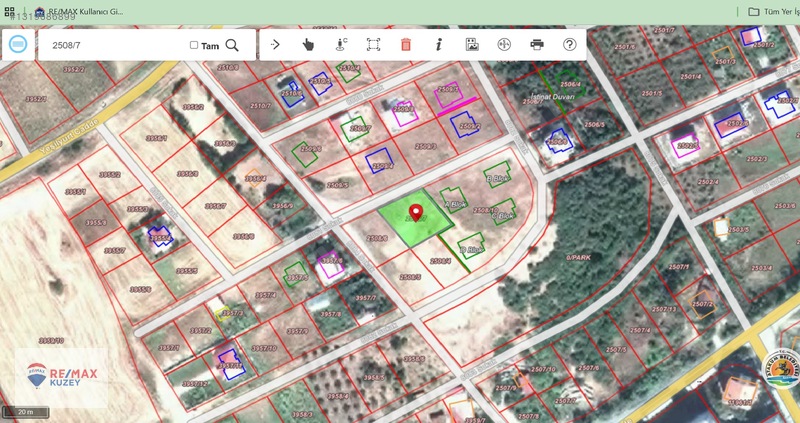Enable the Tam checkbox
The image size is (800, 423).
point(194,45)
